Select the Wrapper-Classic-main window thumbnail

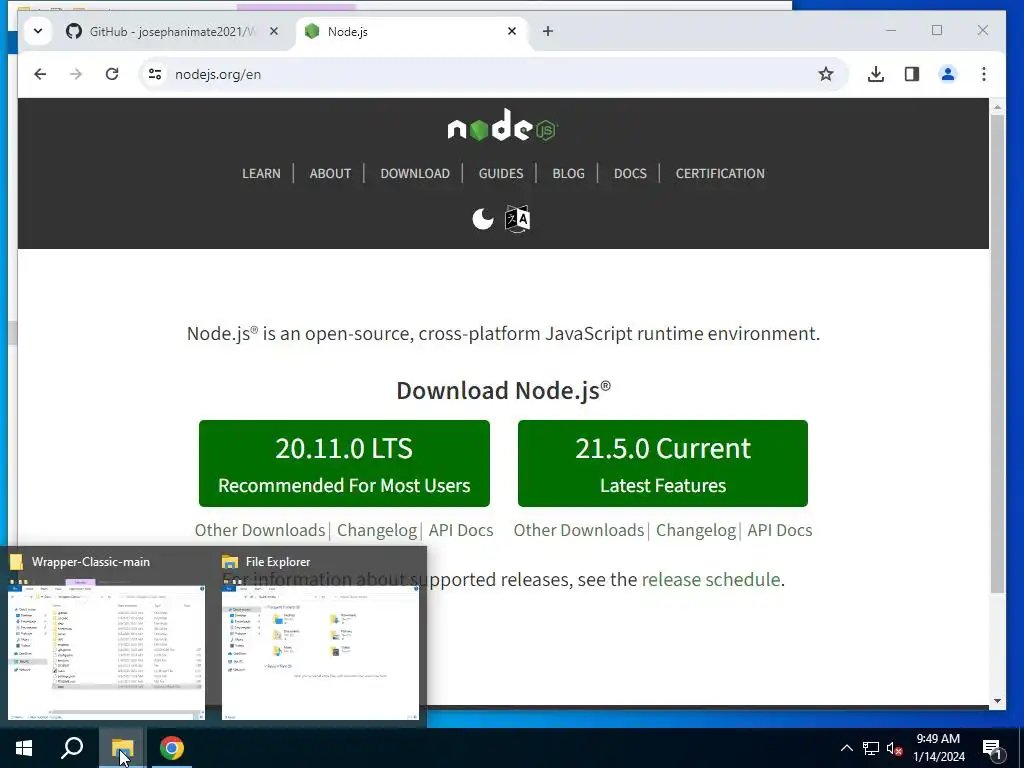tap(106, 635)
